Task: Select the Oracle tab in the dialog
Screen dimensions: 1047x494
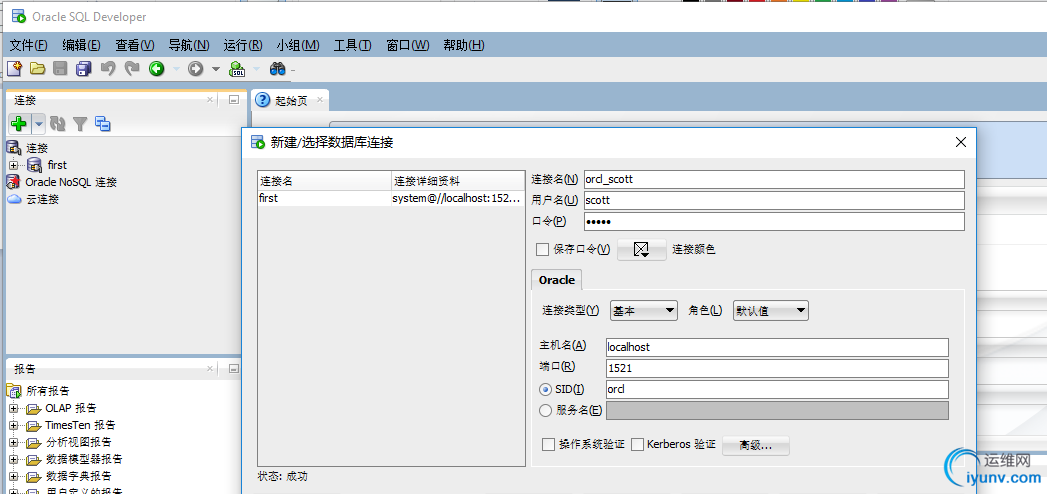Action: click(557, 280)
